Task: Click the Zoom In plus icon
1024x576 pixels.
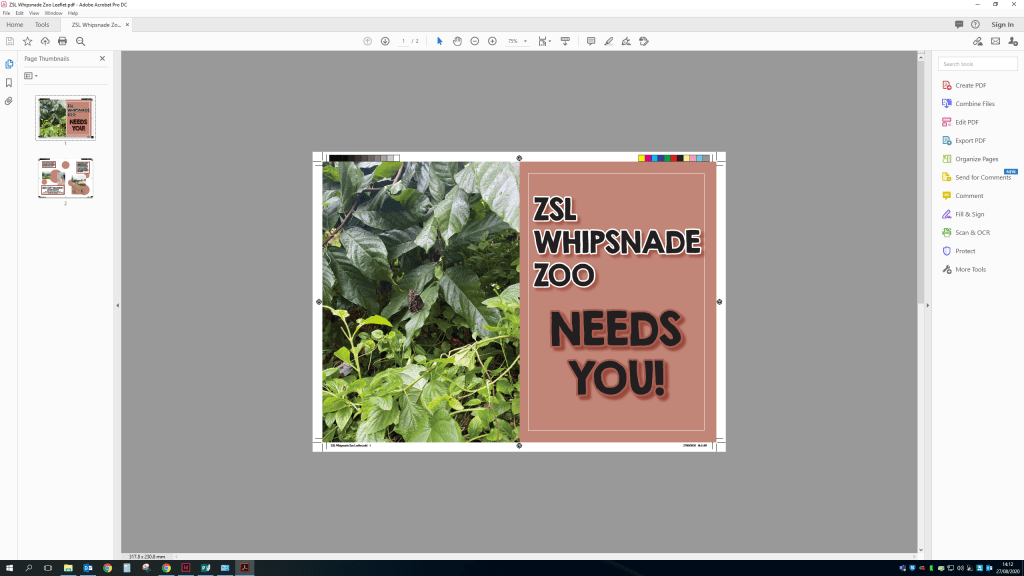Action: point(492,41)
